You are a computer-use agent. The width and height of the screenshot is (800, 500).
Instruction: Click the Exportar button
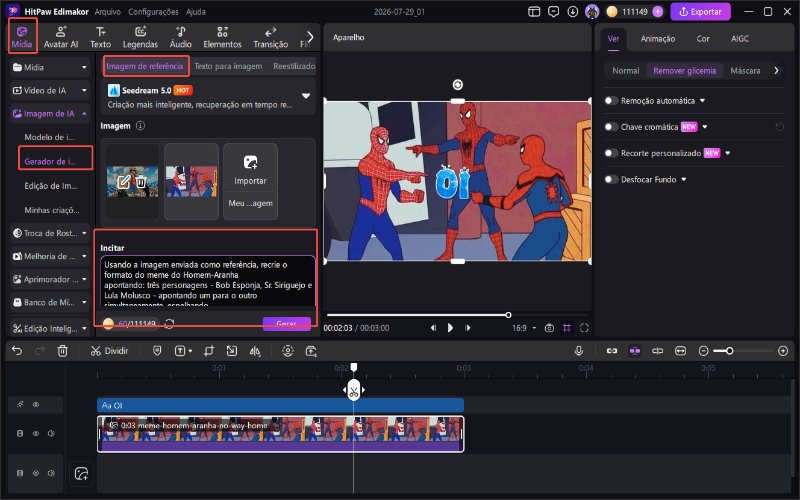pyautogui.click(x=701, y=12)
